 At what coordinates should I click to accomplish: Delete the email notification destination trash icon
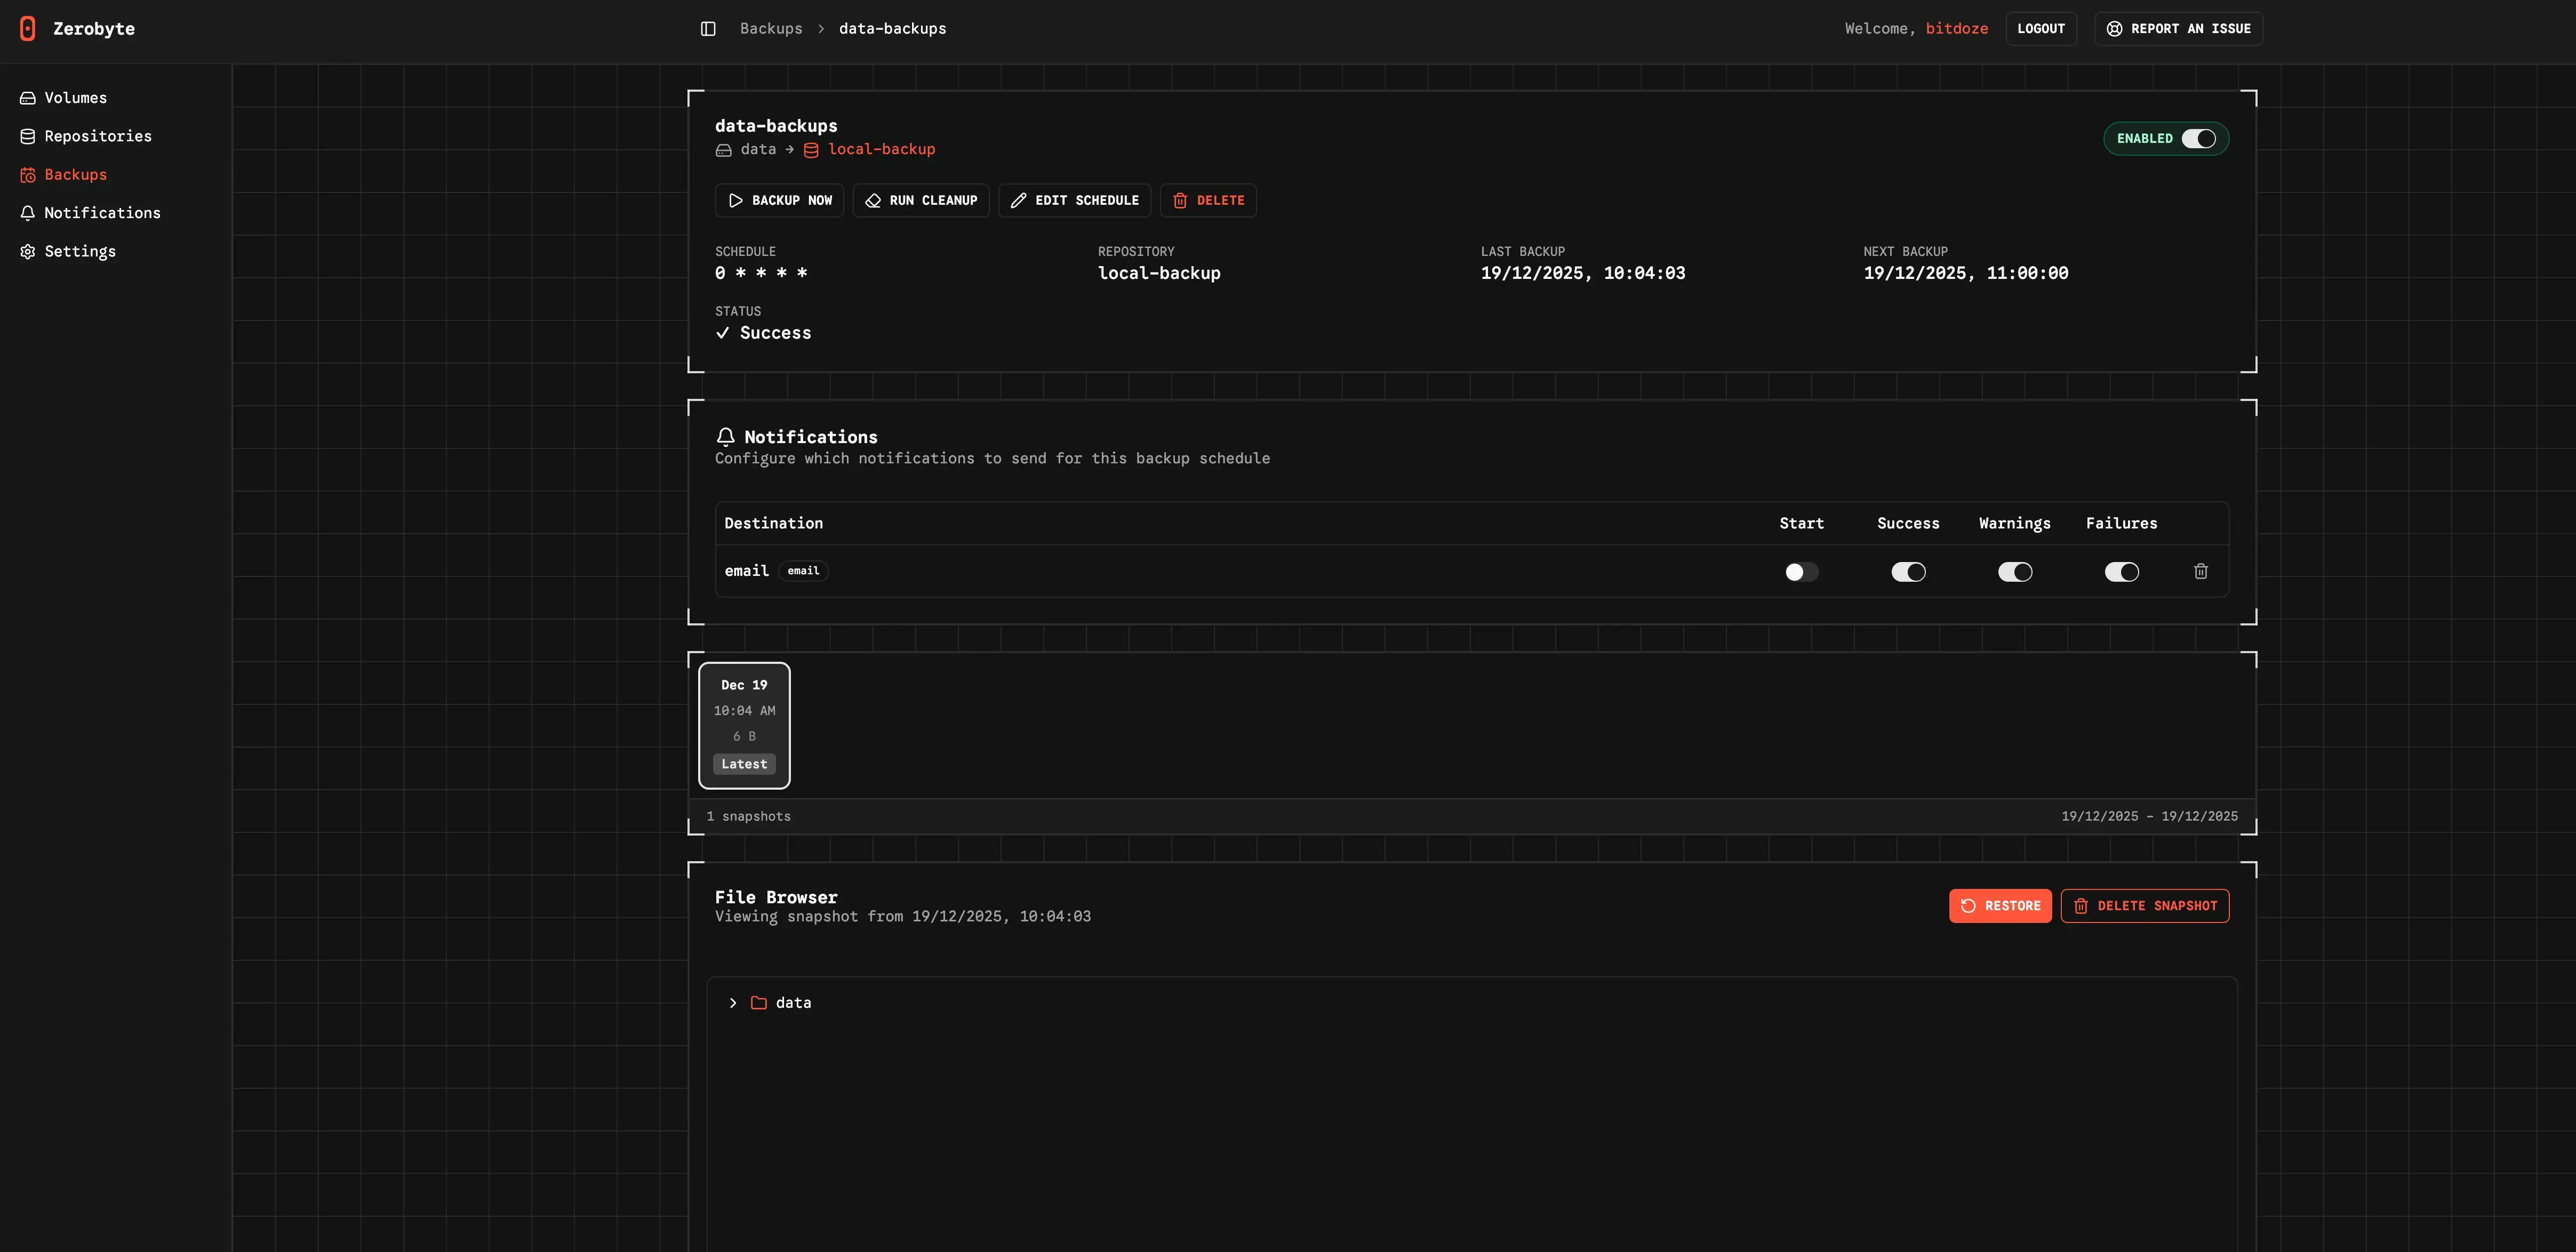2200,572
